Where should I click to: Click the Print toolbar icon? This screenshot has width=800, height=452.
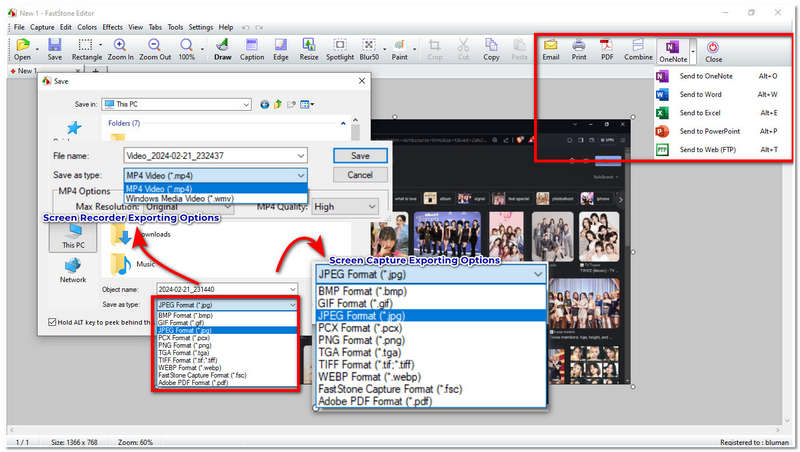tap(578, 49)
